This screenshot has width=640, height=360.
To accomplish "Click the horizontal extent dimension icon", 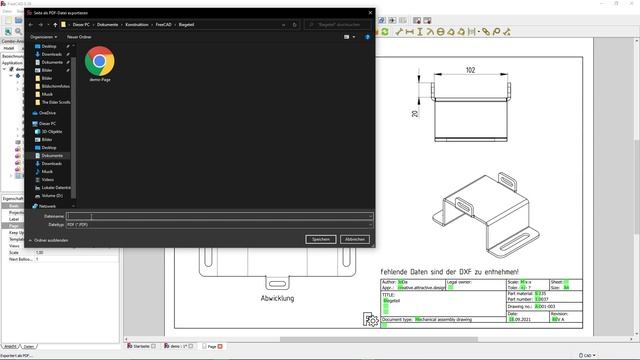I will click(473, 32).
